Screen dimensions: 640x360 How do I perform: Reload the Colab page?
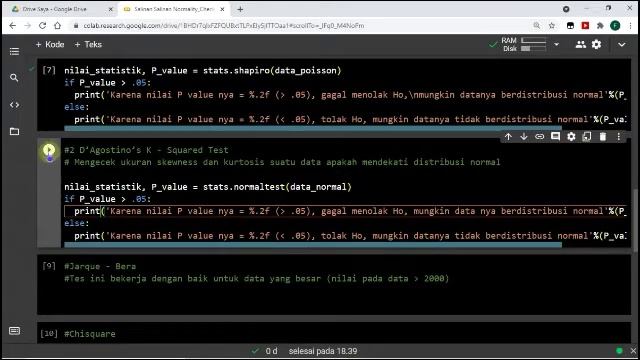(42, 25)
